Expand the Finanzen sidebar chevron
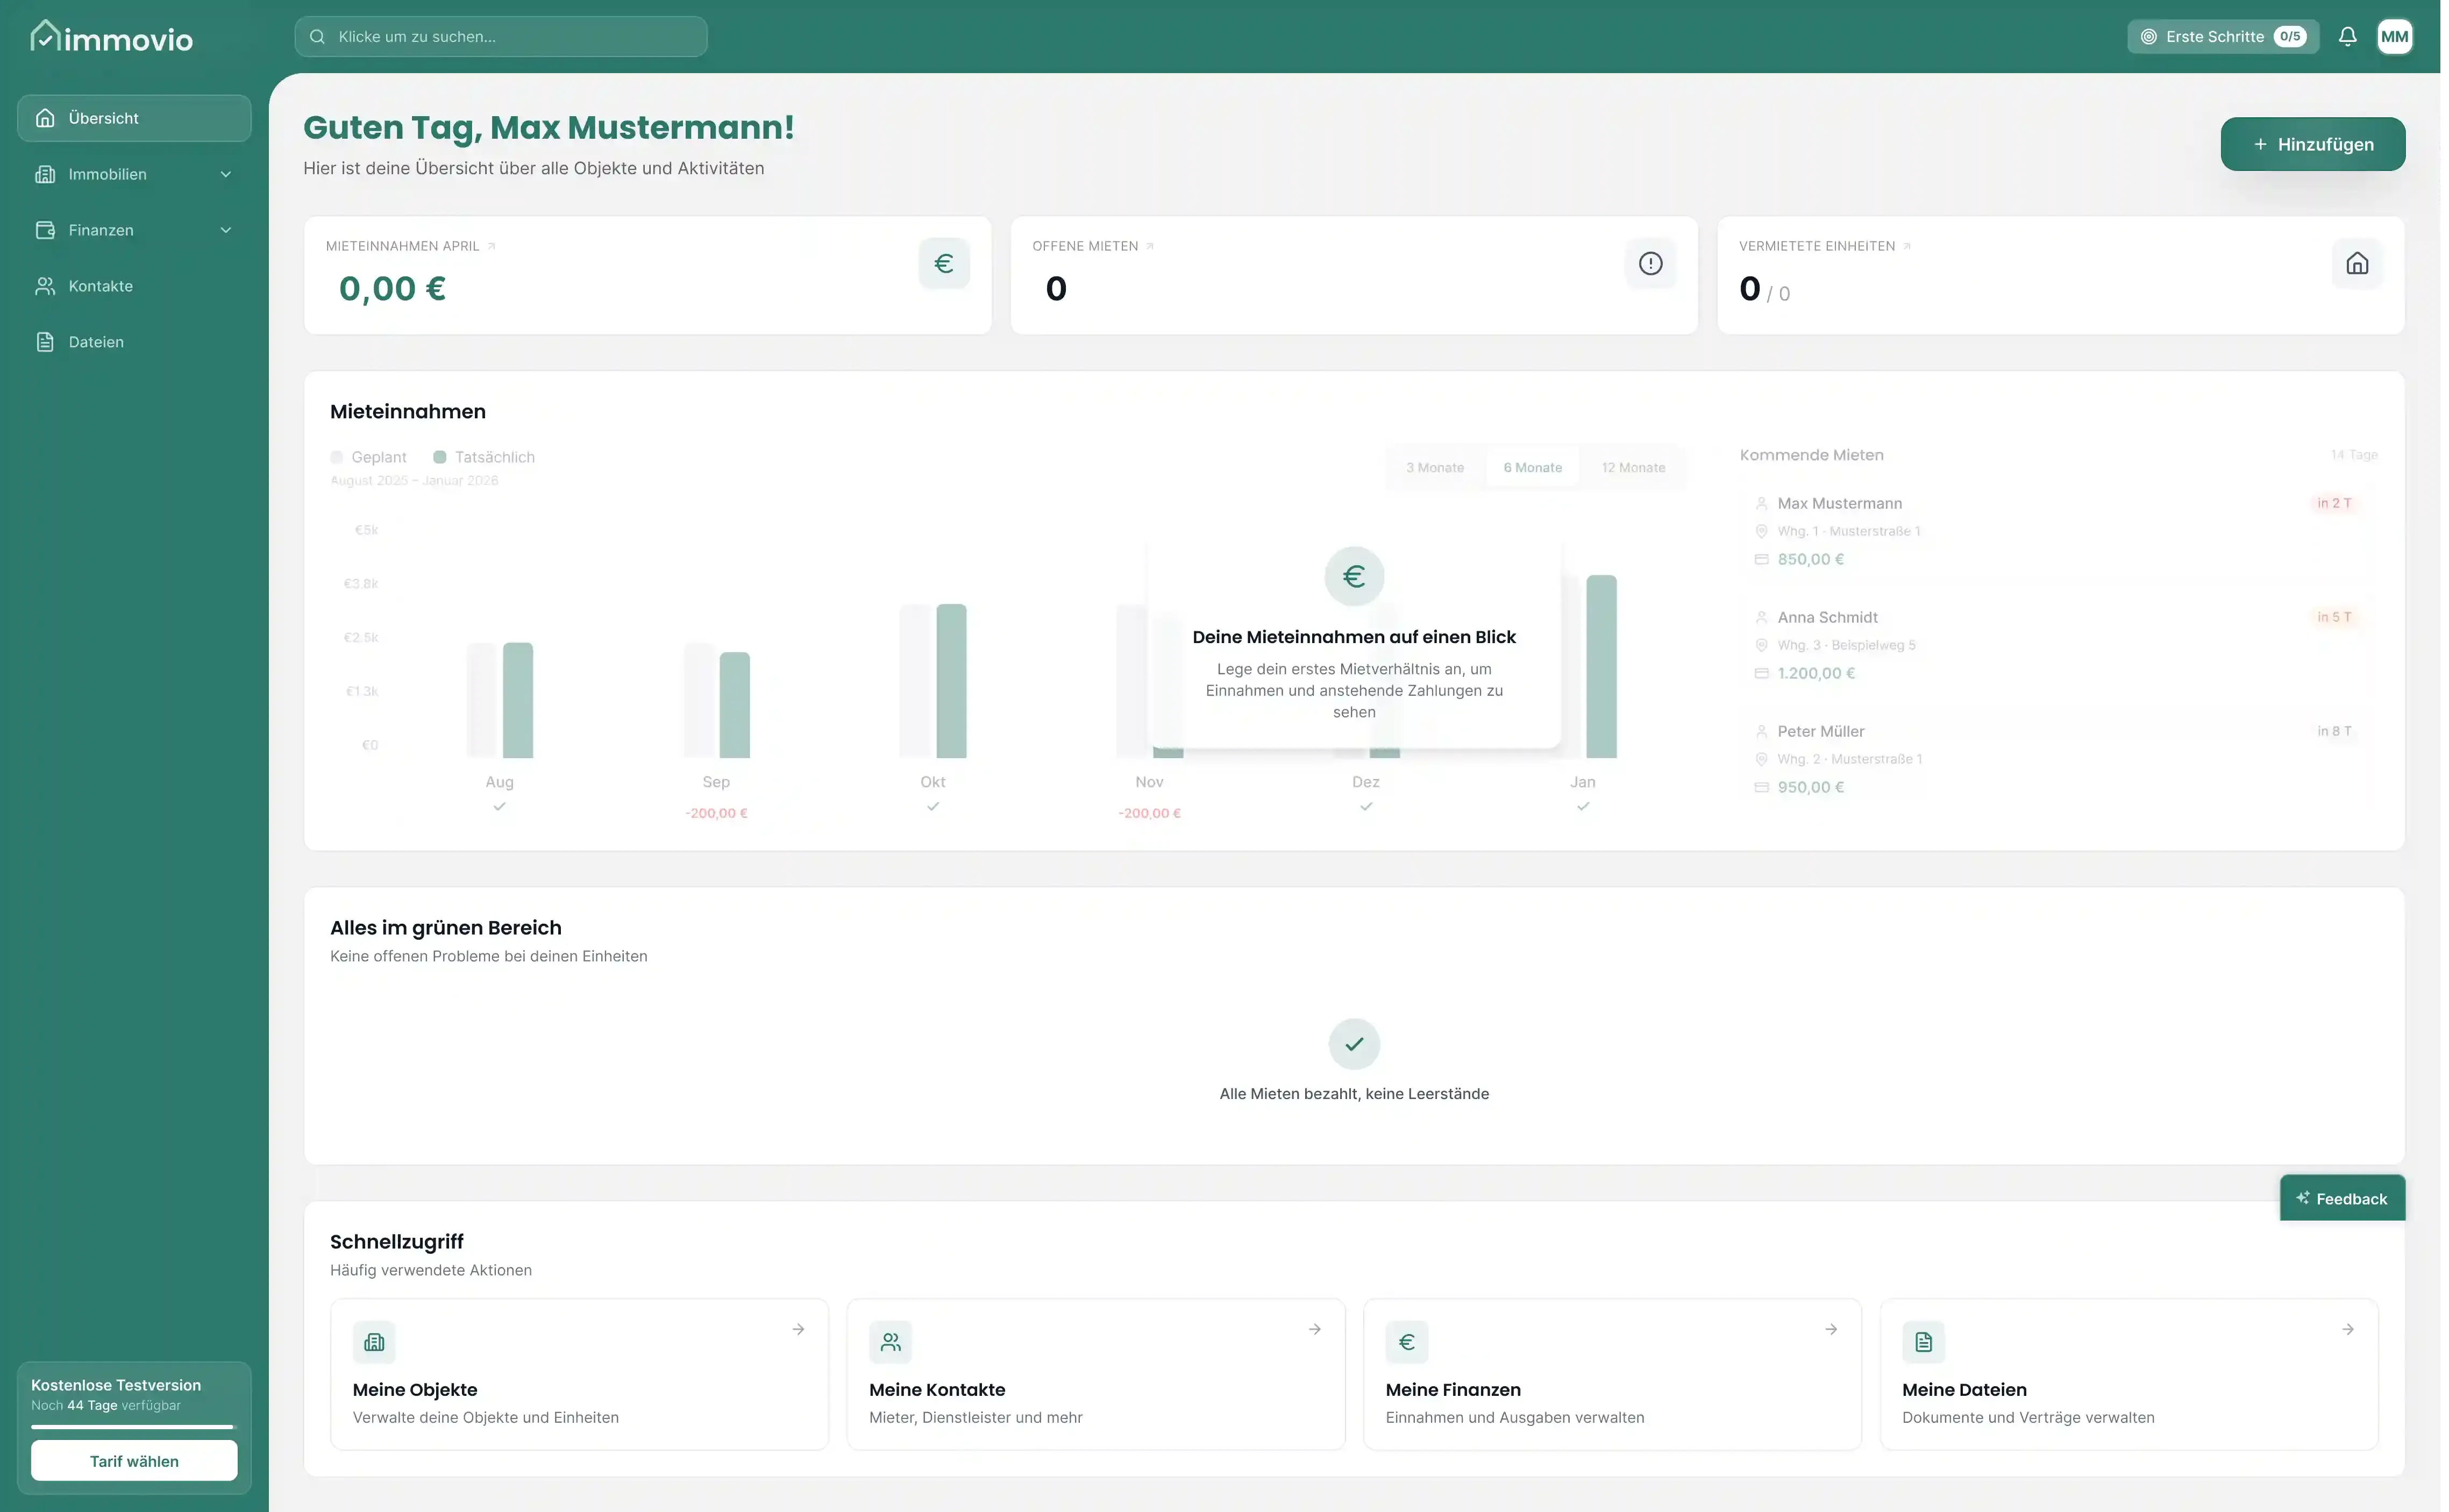 coord(226,230)
